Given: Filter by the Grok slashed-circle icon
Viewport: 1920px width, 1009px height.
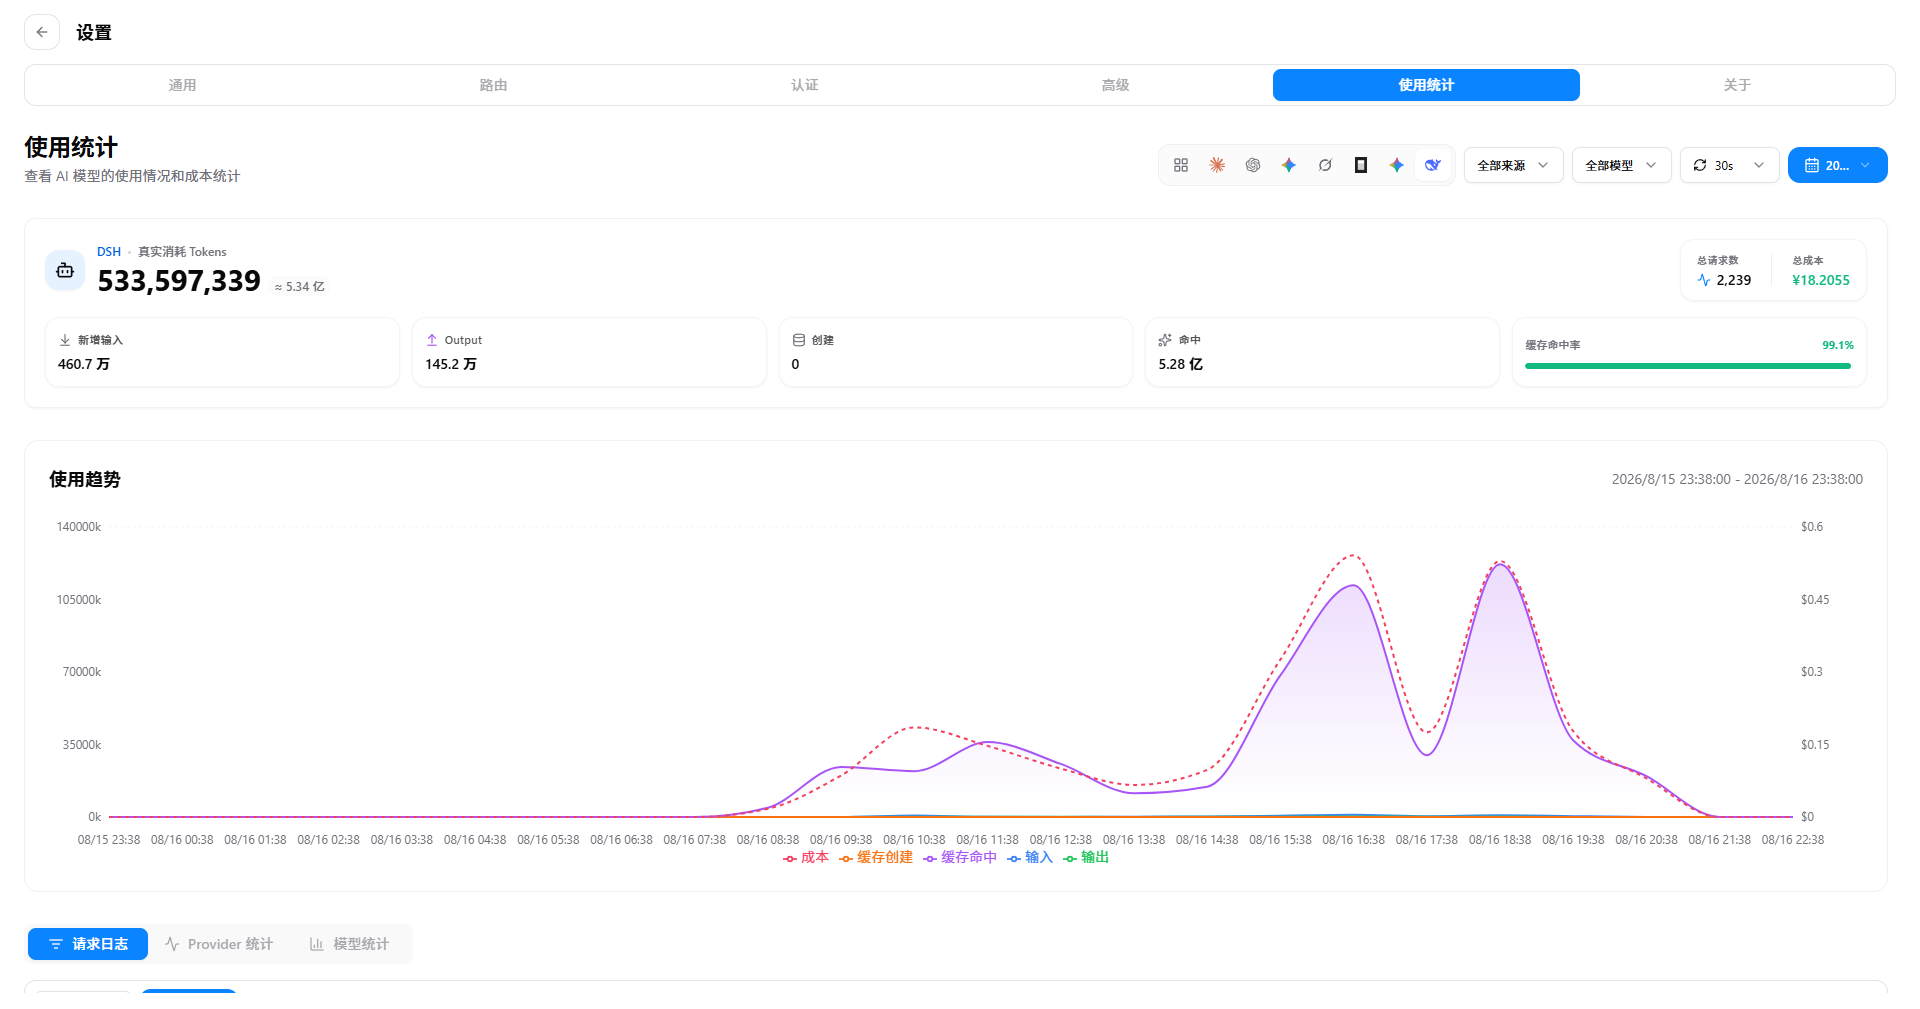Looking at the screenshot, I should tap(1325, 165).
